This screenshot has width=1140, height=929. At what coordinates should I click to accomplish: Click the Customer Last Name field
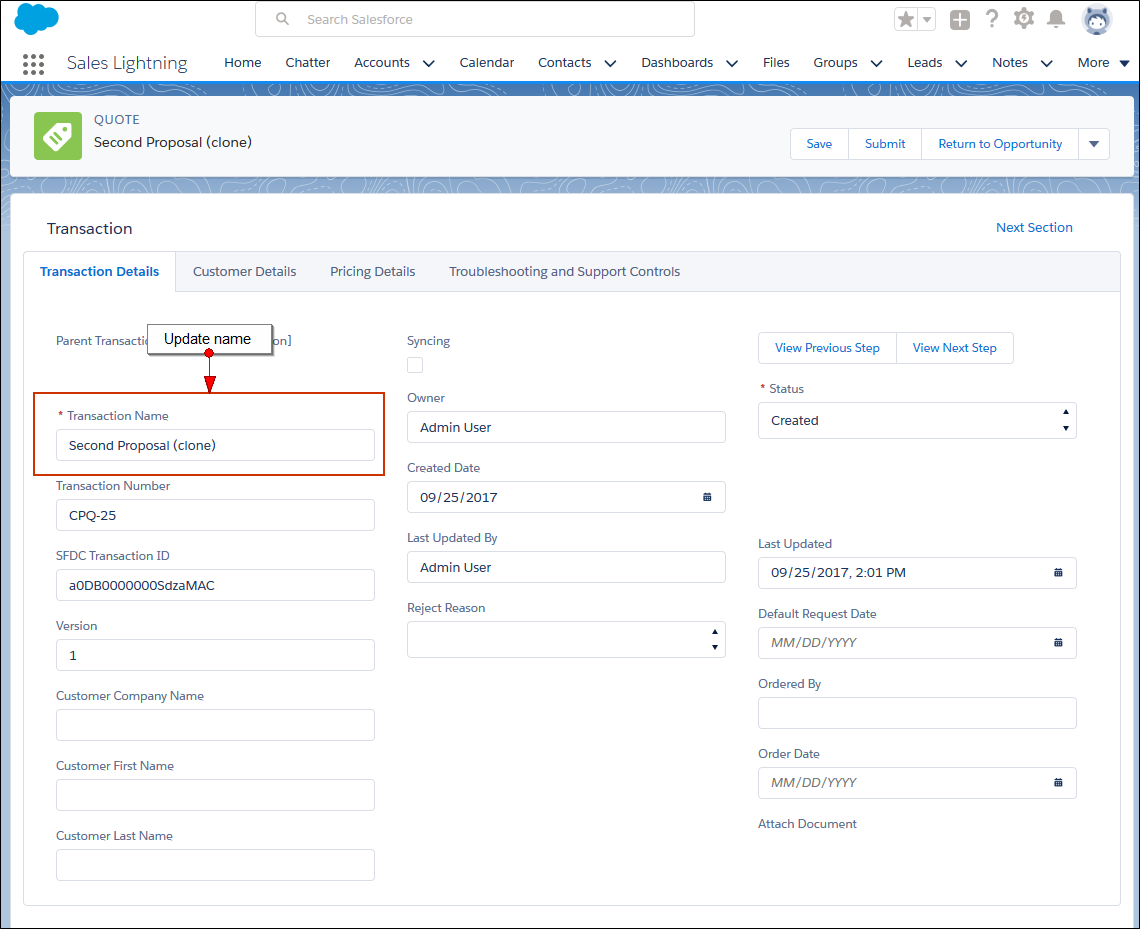[215, 865]
